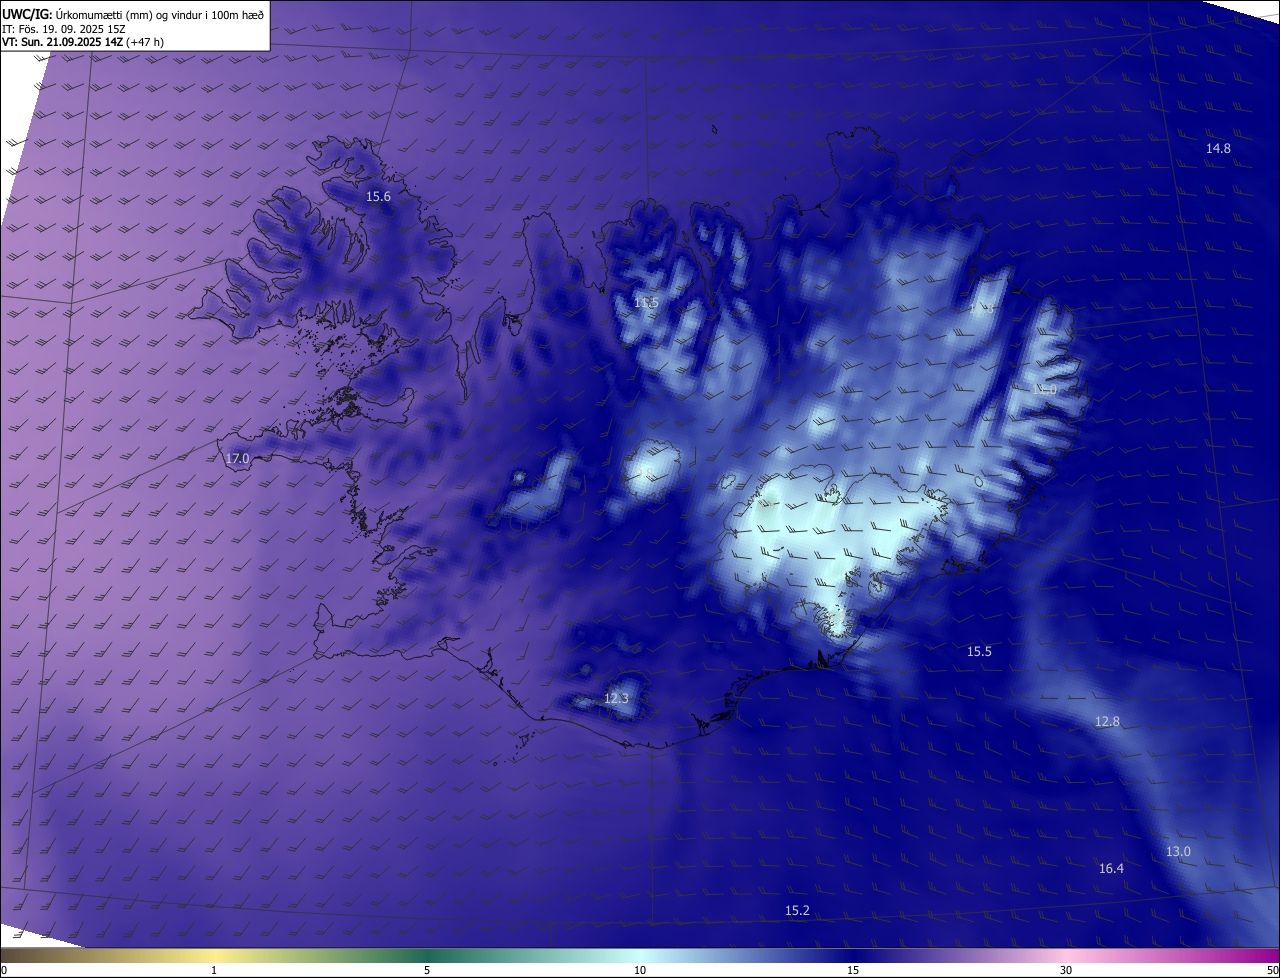The image size is (1280, 978).
Task: Click the colour scale tick label '1'
Action: [214, 970]
